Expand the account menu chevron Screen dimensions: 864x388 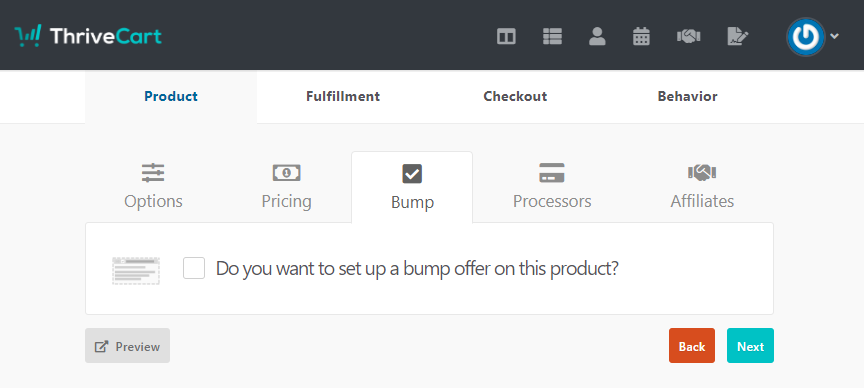(834, 36)
